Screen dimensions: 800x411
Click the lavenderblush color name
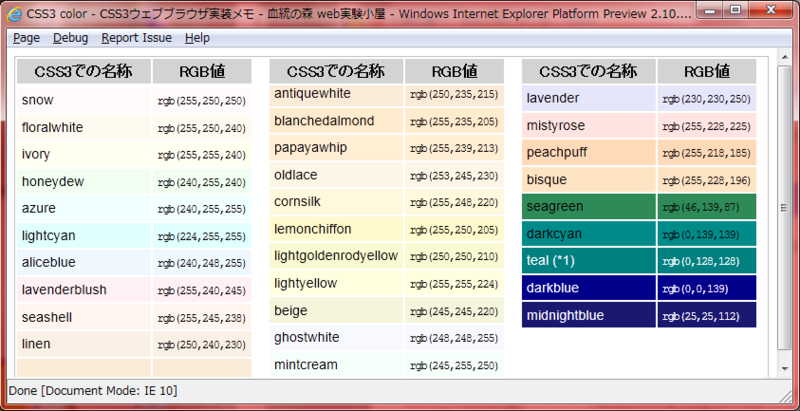[64, 290]
